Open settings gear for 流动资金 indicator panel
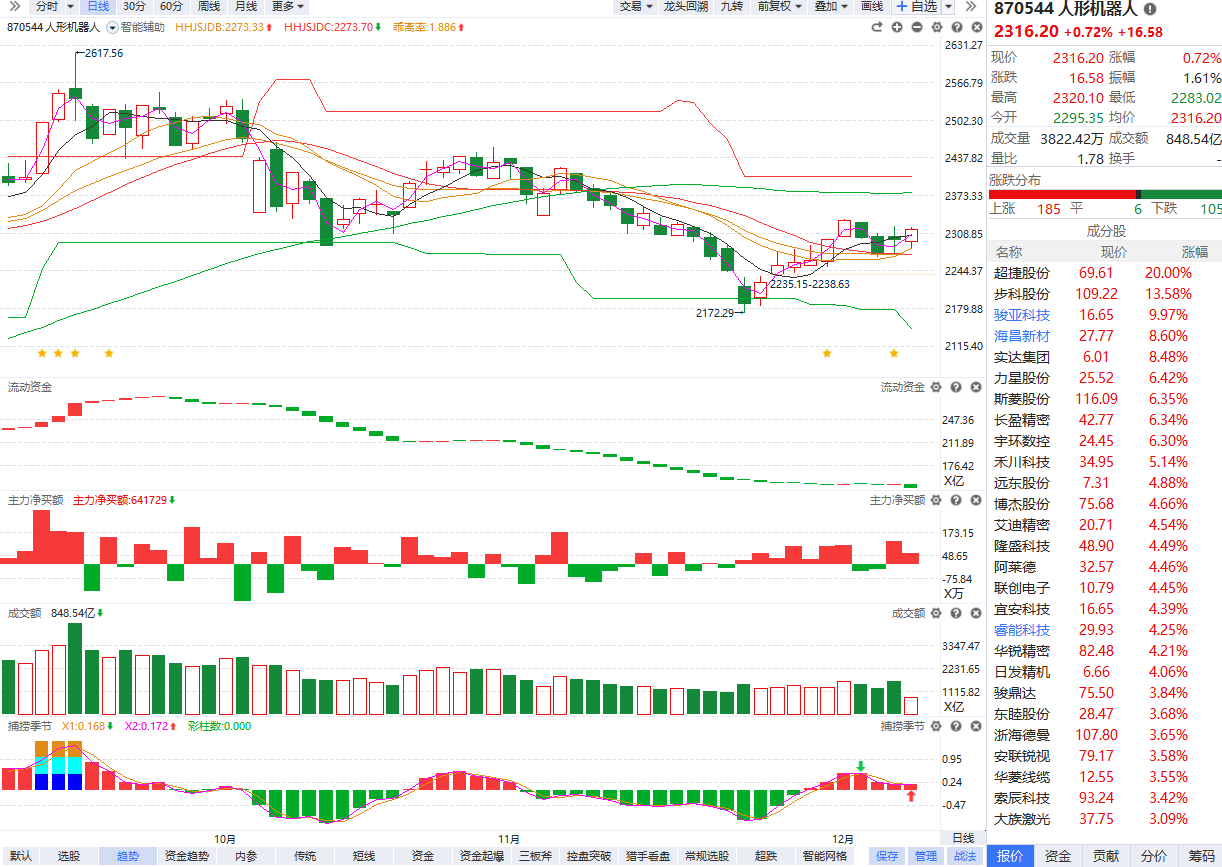 [936, 387]
